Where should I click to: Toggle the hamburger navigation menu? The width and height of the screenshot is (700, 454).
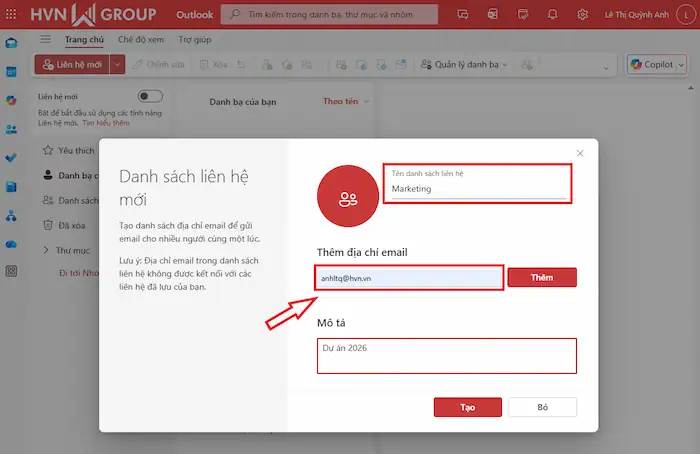point(45,38)
